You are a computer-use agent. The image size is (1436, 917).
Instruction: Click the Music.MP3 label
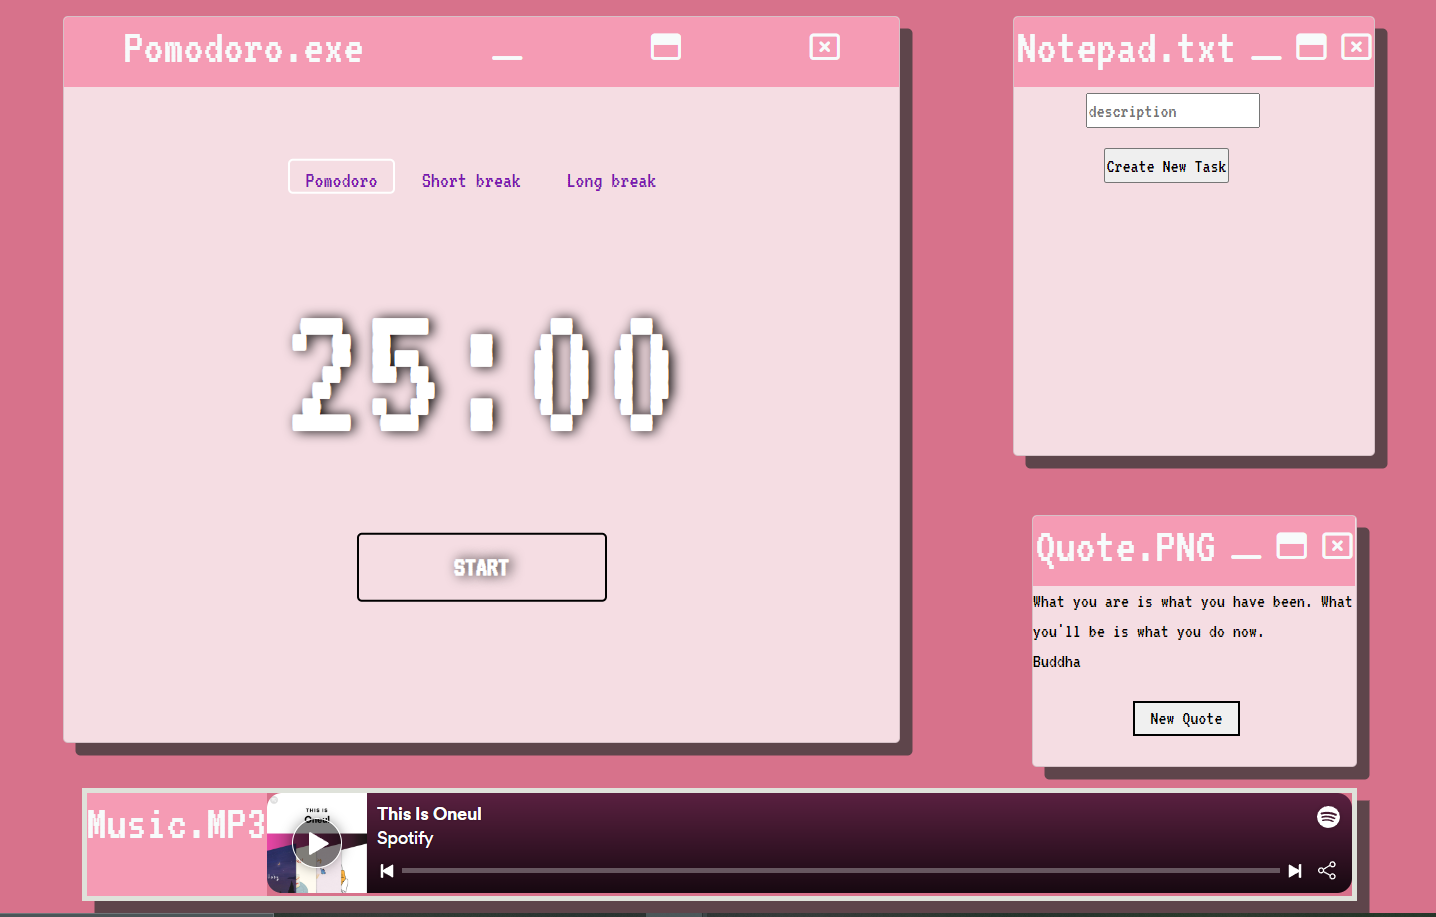click(x=176, y=825)
